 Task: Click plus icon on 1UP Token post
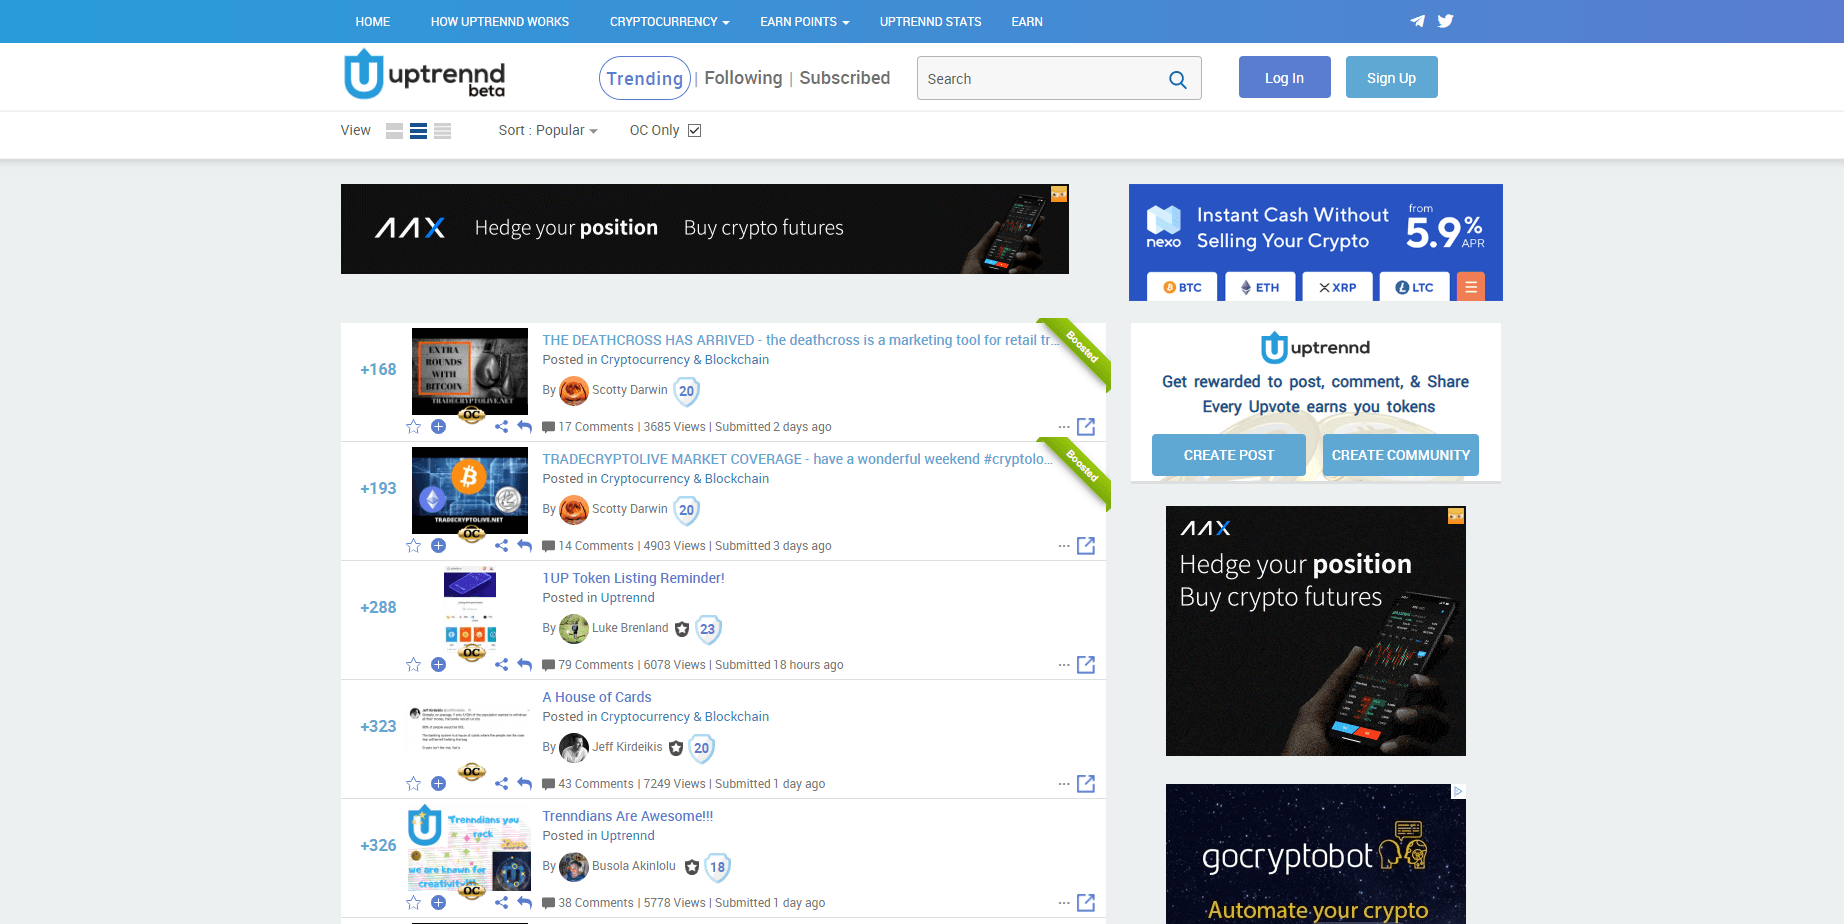coord(438,665)
